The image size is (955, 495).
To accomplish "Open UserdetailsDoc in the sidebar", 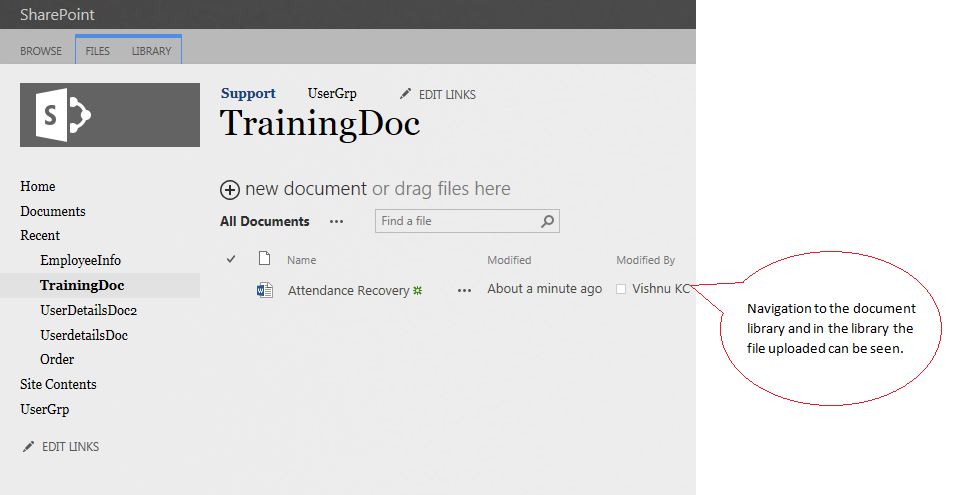I will click(x=84, y=335).
